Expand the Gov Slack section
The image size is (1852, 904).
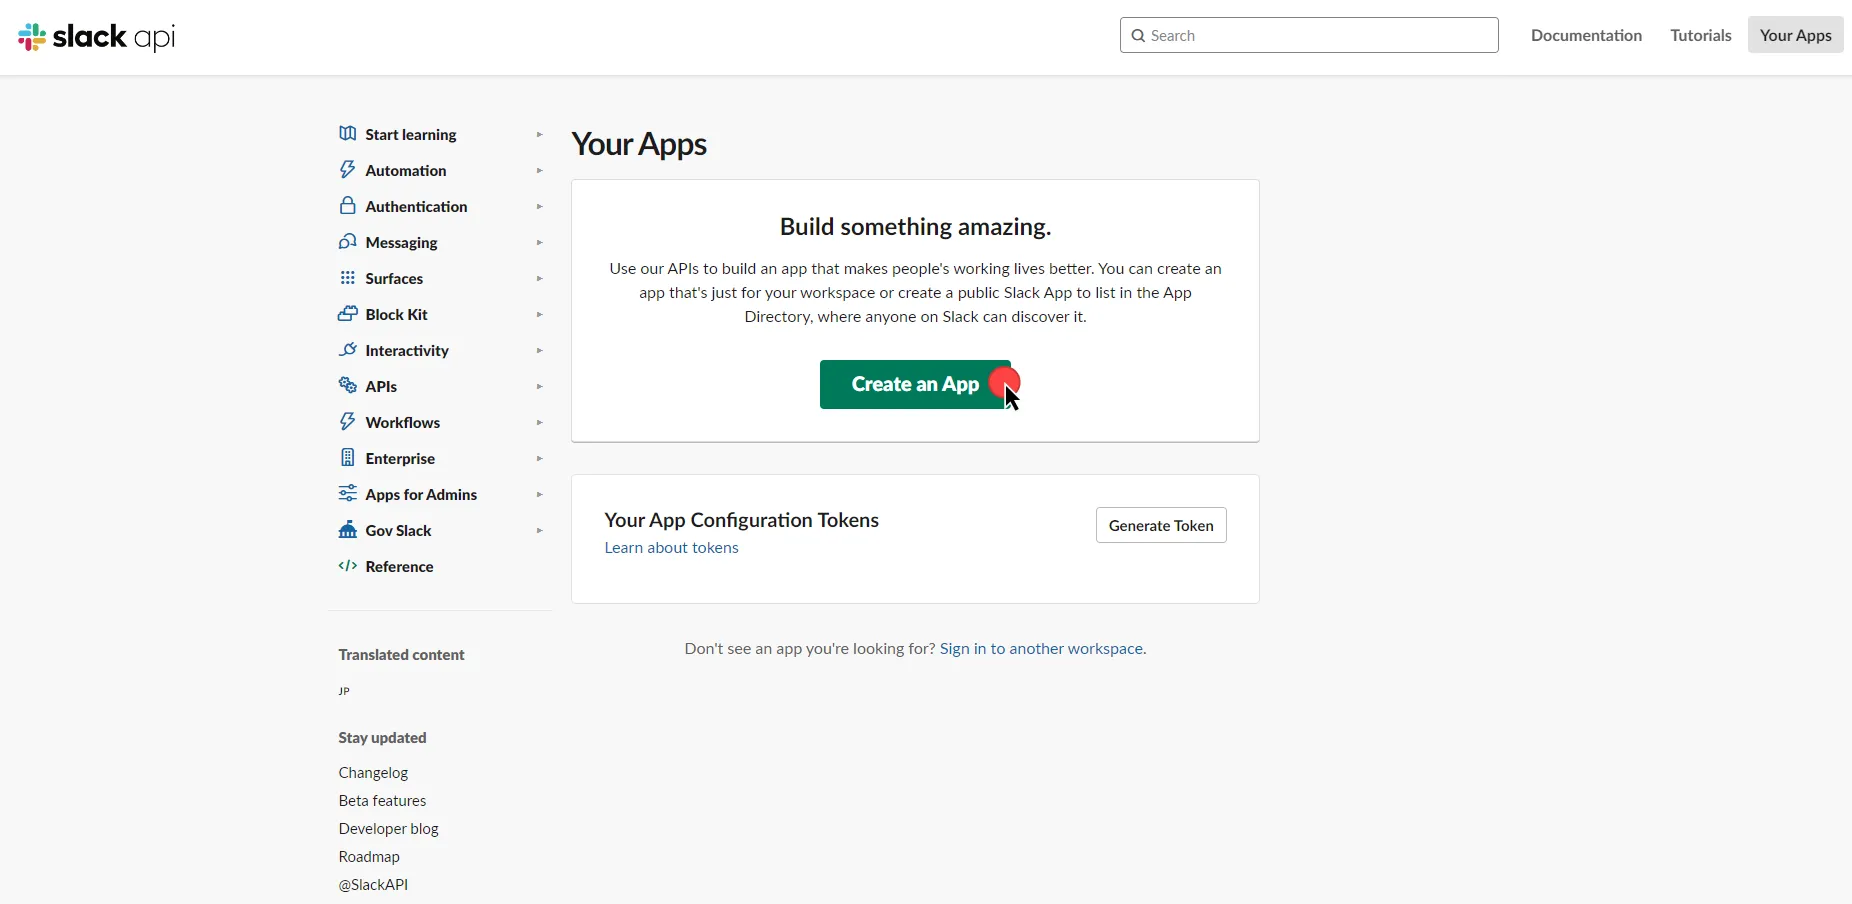pos(539,530)
